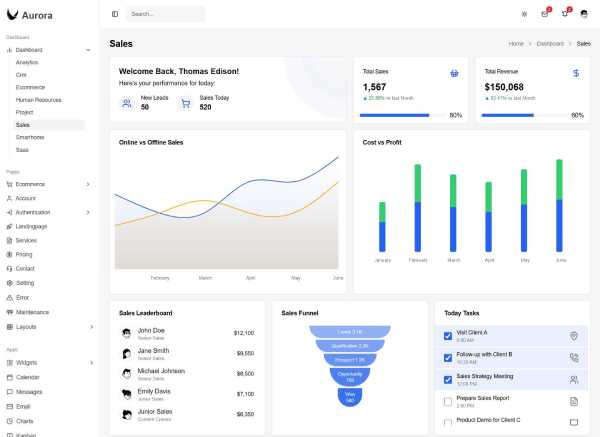Open John Doe in Sales Leaderboard
The image size is (600, 437).
tap(151, 330)
